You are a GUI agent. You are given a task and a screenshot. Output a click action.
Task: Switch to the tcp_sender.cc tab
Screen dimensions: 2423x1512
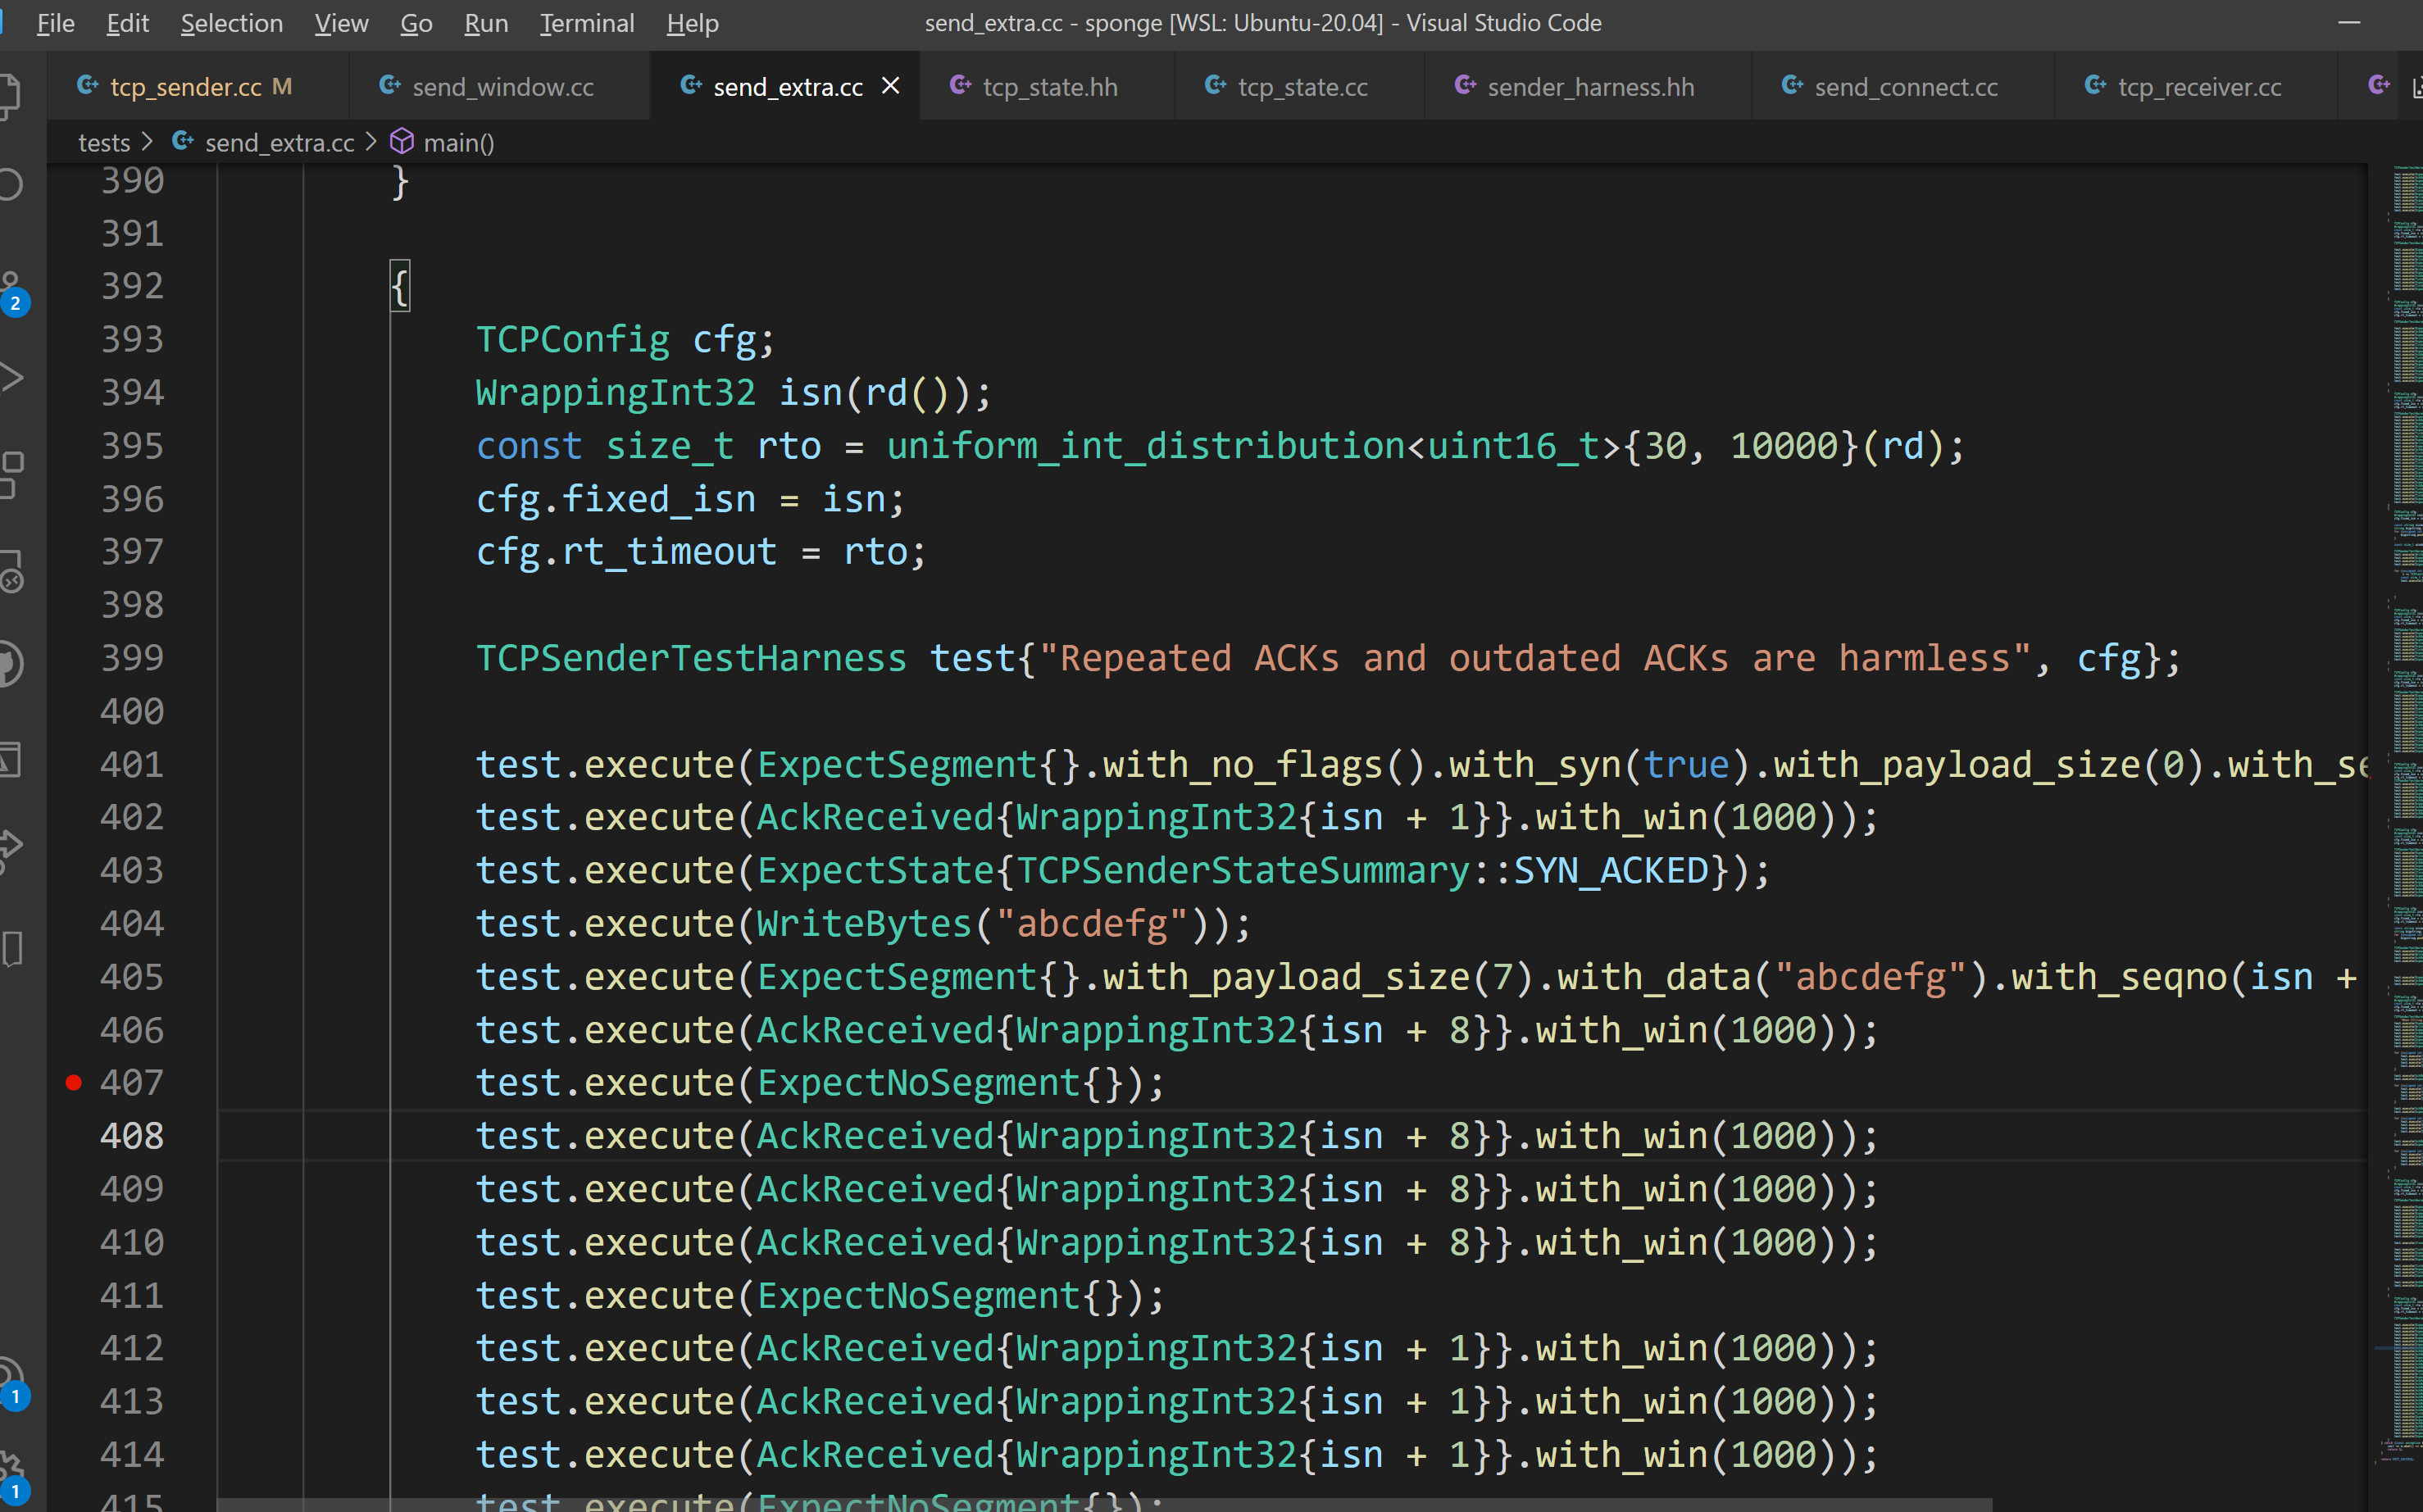pyautogui.click(x=186, y=87)
